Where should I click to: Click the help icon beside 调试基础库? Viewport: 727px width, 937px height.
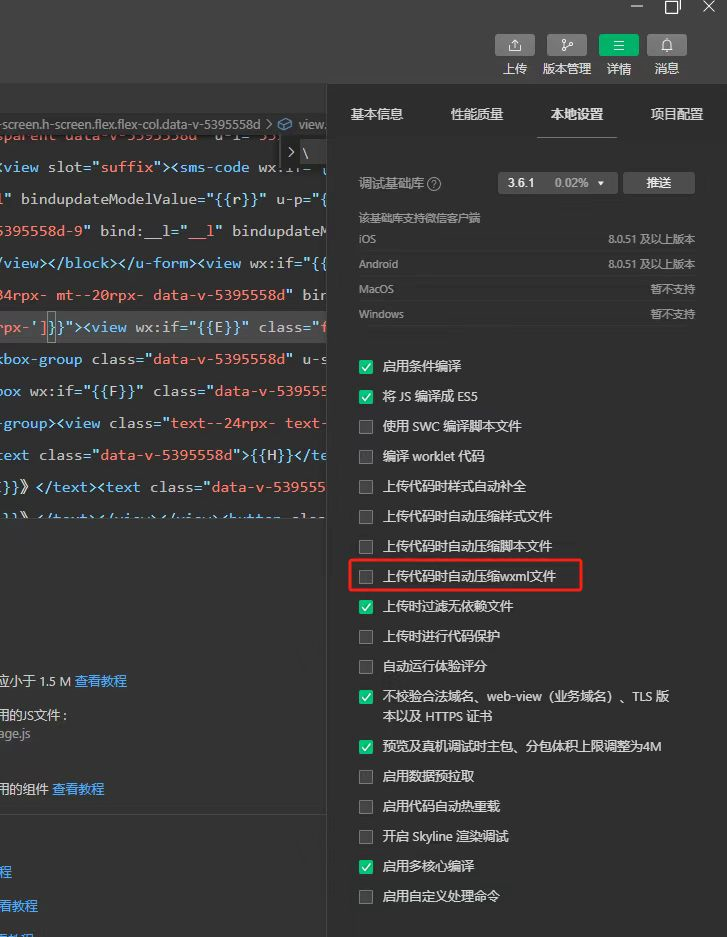pos(434,184)
